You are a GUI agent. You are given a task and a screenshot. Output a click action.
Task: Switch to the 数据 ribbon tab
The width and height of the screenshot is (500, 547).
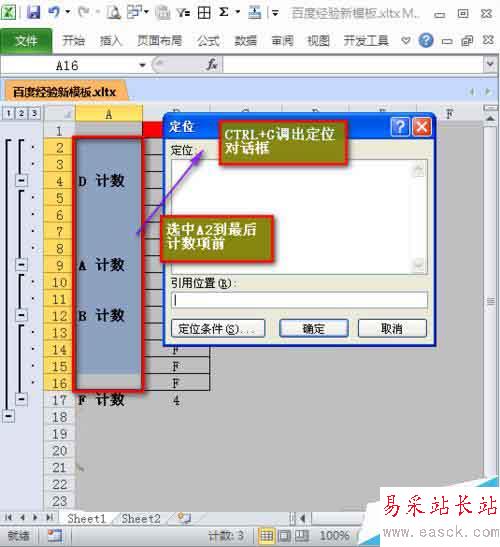click(x=246, y=41)
